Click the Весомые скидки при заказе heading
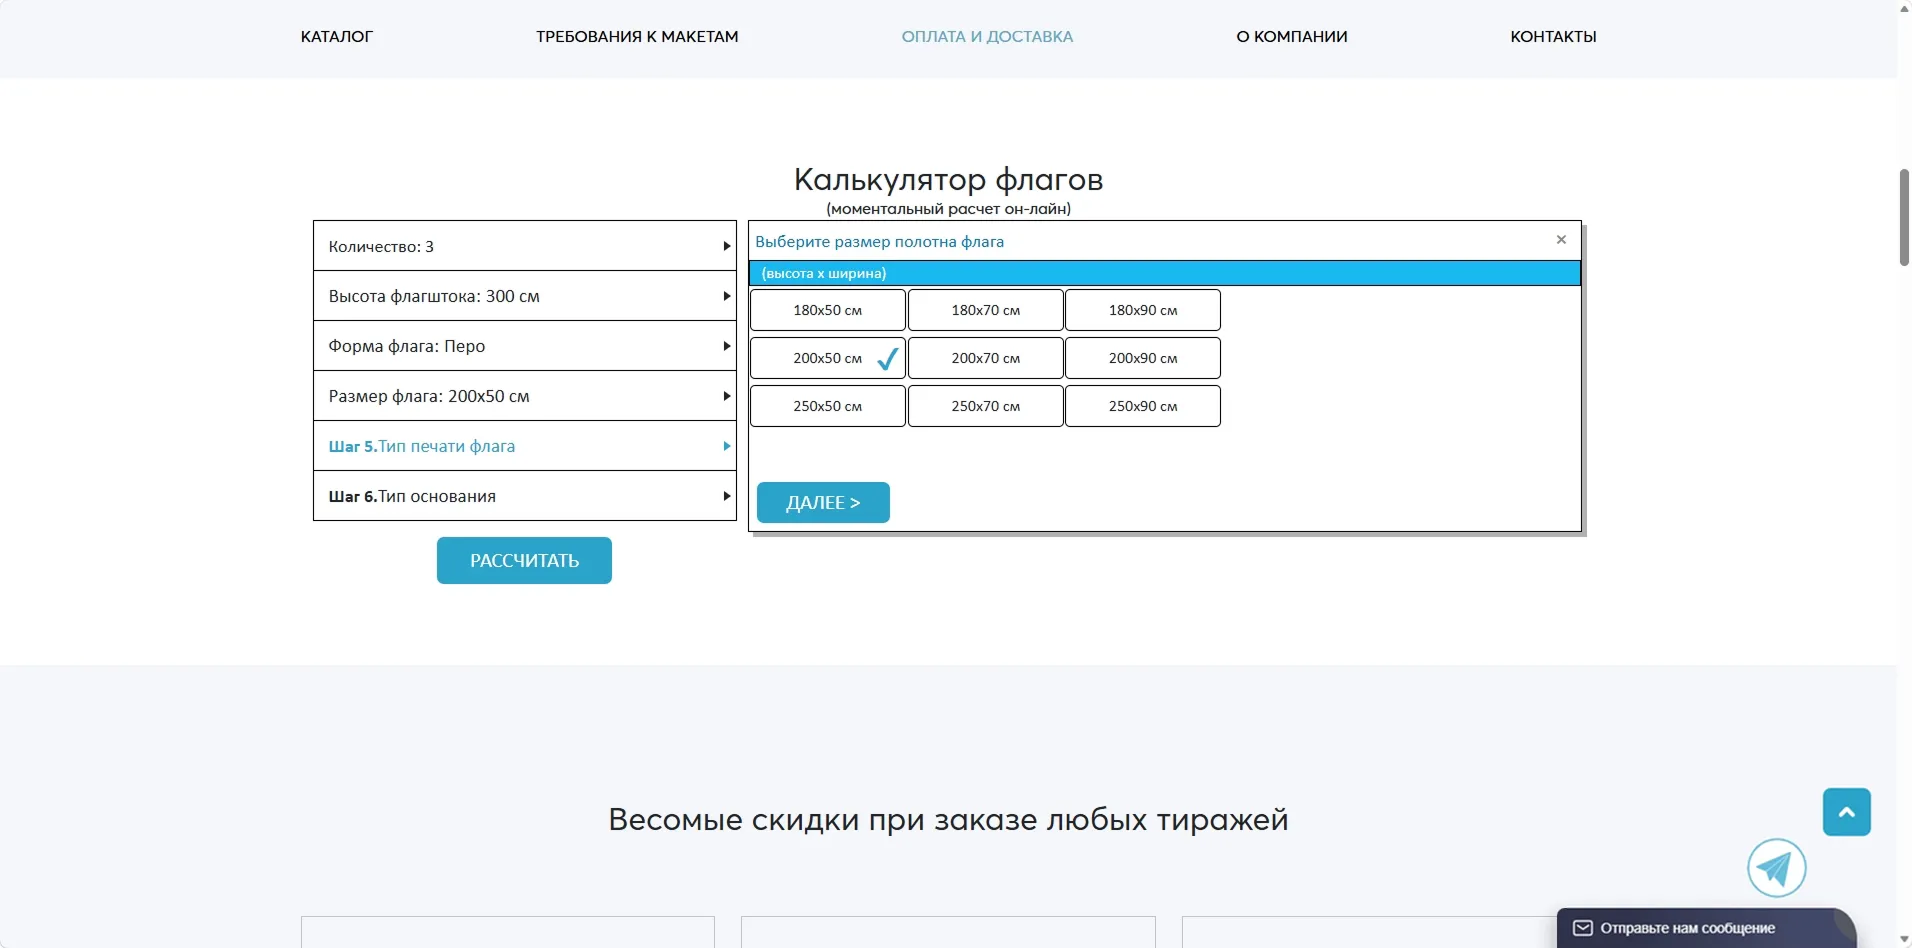Screen dimensions: 1912x948 (x=948, y=820)
